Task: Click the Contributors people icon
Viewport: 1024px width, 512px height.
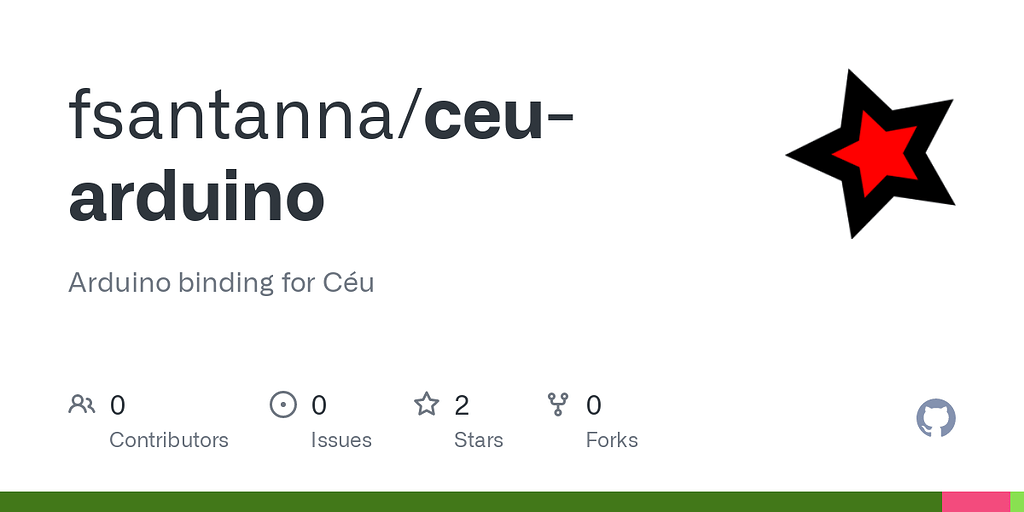Action: (x=82, y=405)
